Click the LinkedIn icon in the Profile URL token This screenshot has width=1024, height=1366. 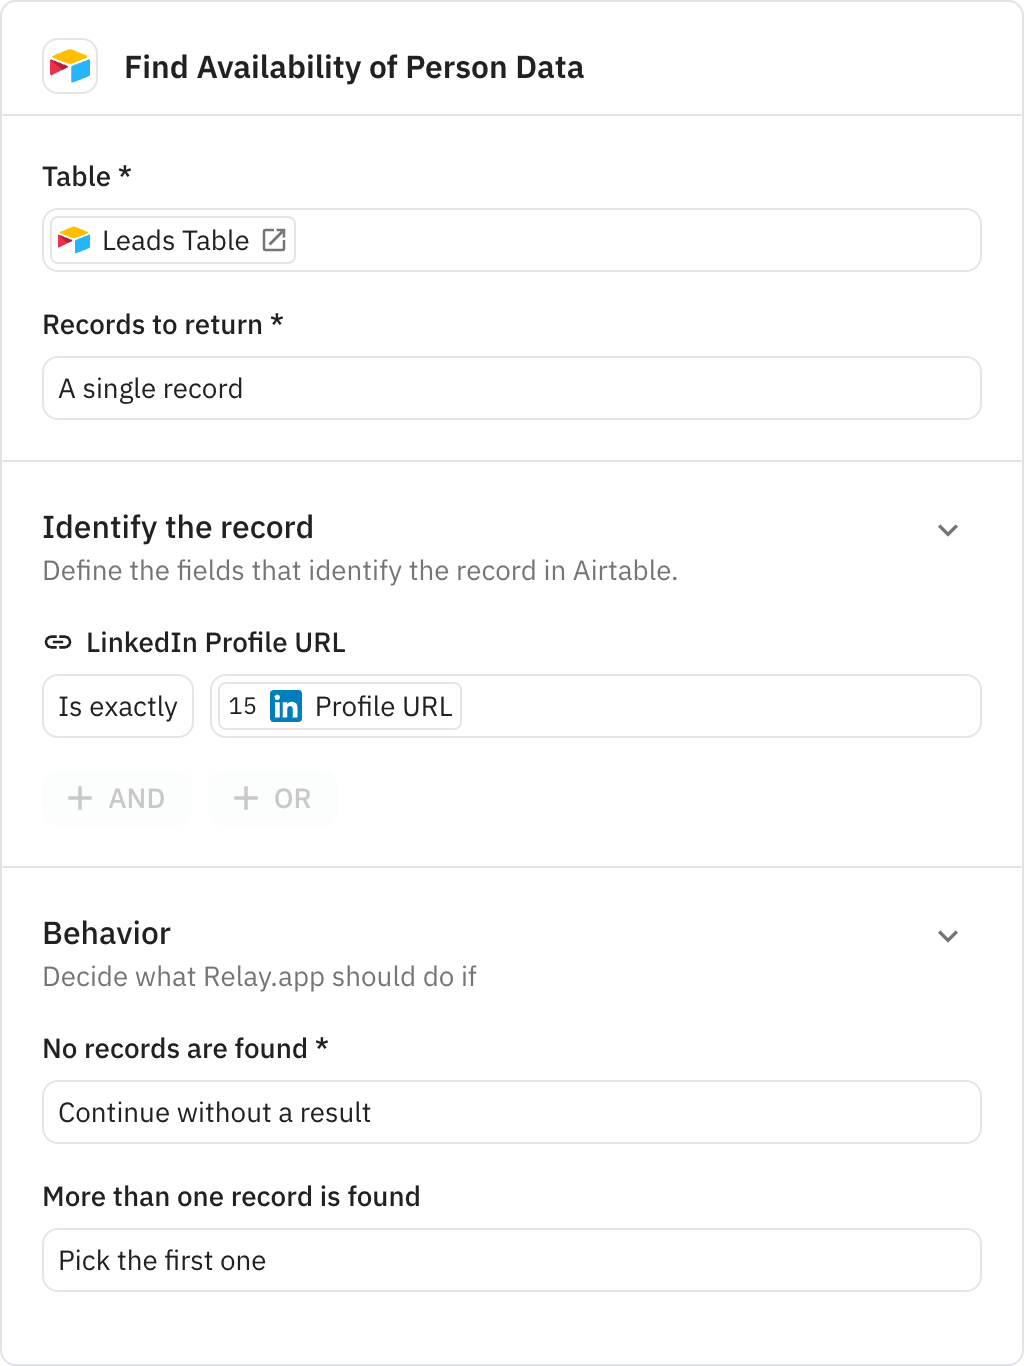(286, 706)
